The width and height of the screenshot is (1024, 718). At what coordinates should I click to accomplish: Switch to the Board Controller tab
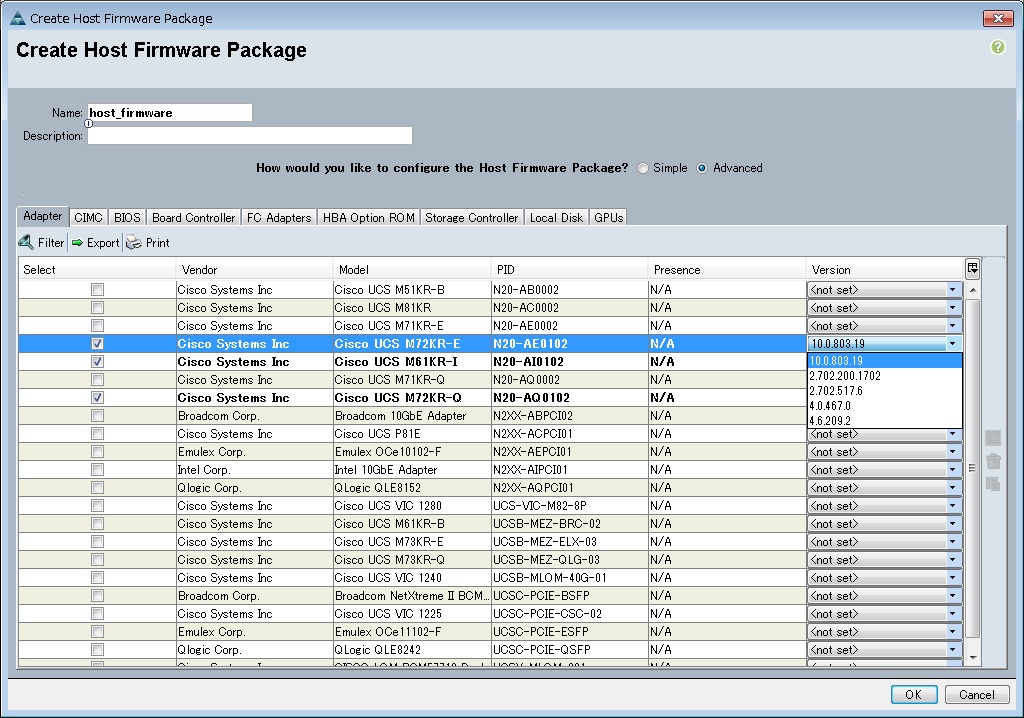[x=193, y=218]
